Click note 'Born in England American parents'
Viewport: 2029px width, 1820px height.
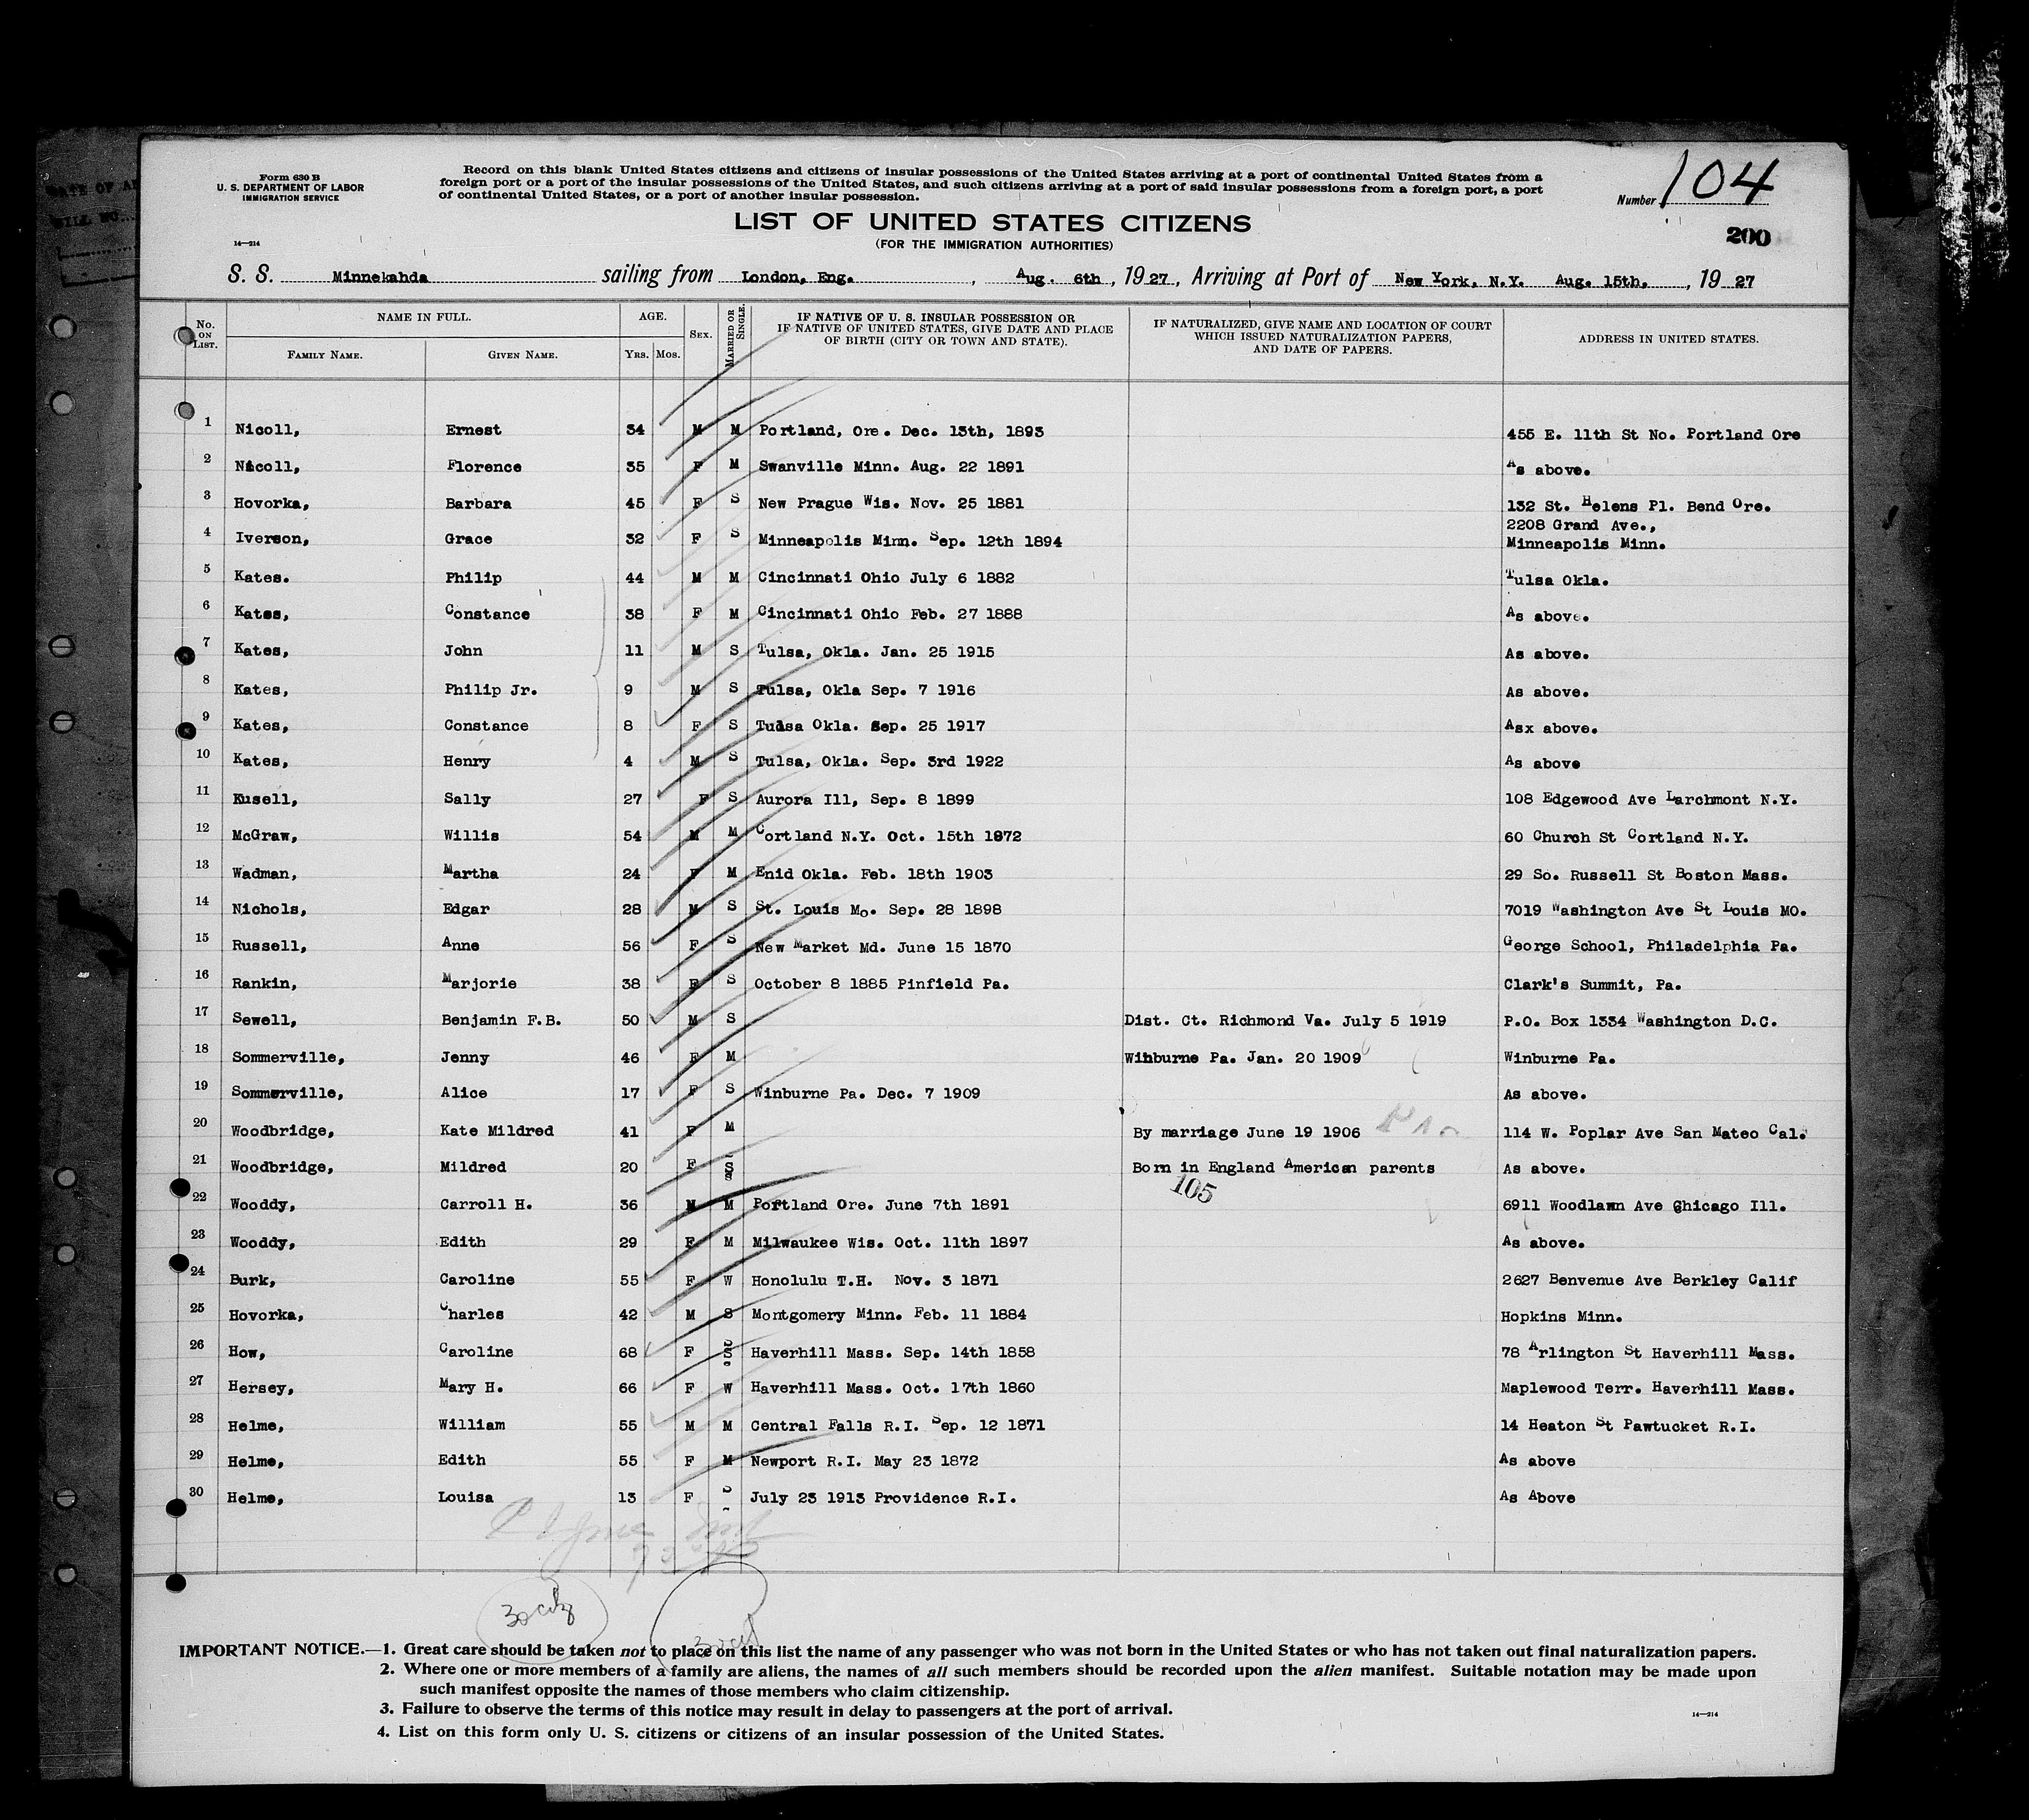(1283, 1167)
